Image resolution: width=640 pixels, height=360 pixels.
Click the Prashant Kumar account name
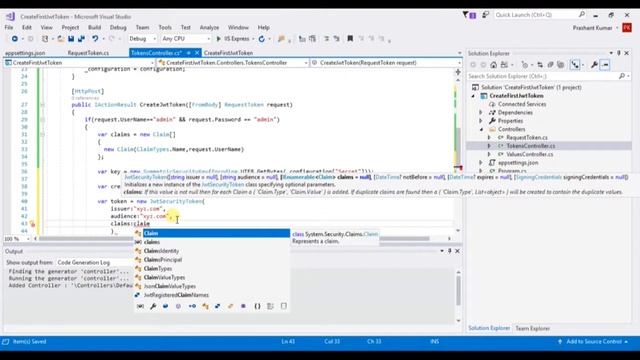click(592, 28)
